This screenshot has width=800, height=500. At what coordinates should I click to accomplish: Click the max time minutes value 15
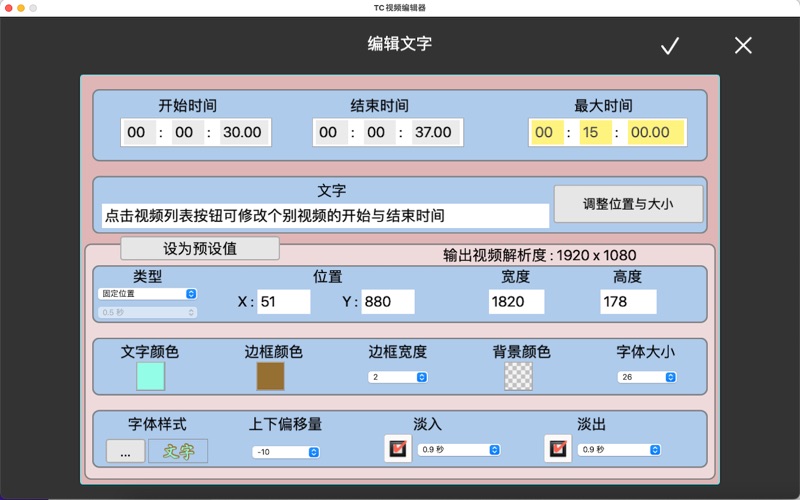595,132
